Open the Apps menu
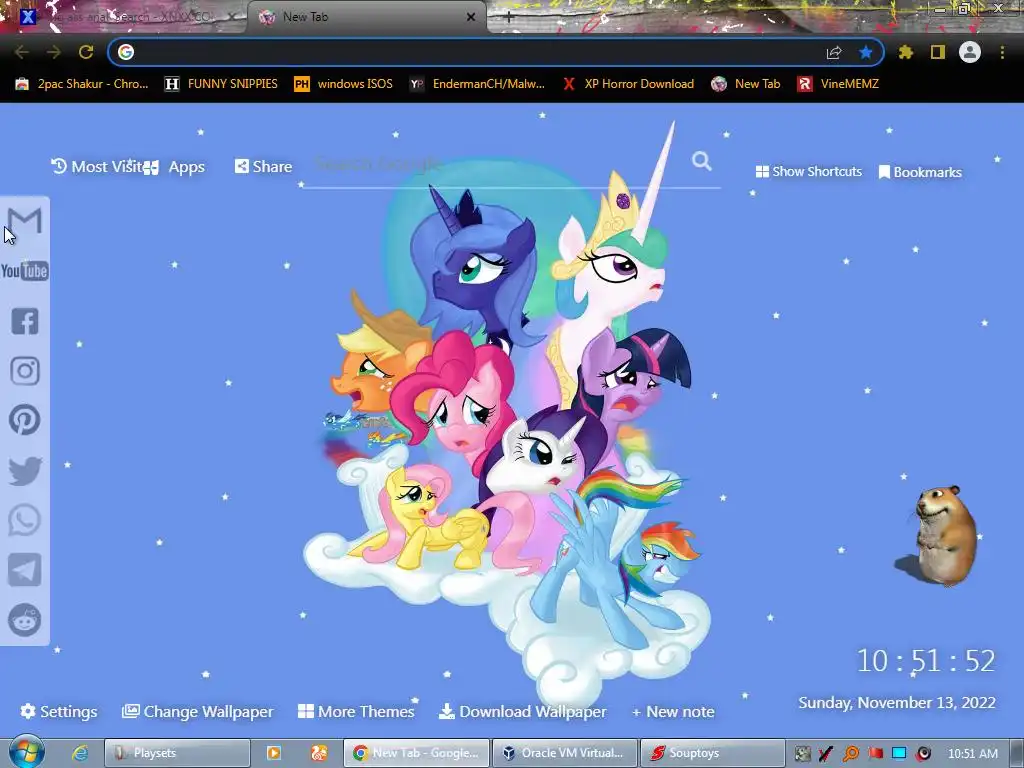This screenshot has width=1024, height=768. tap(174, 167)
